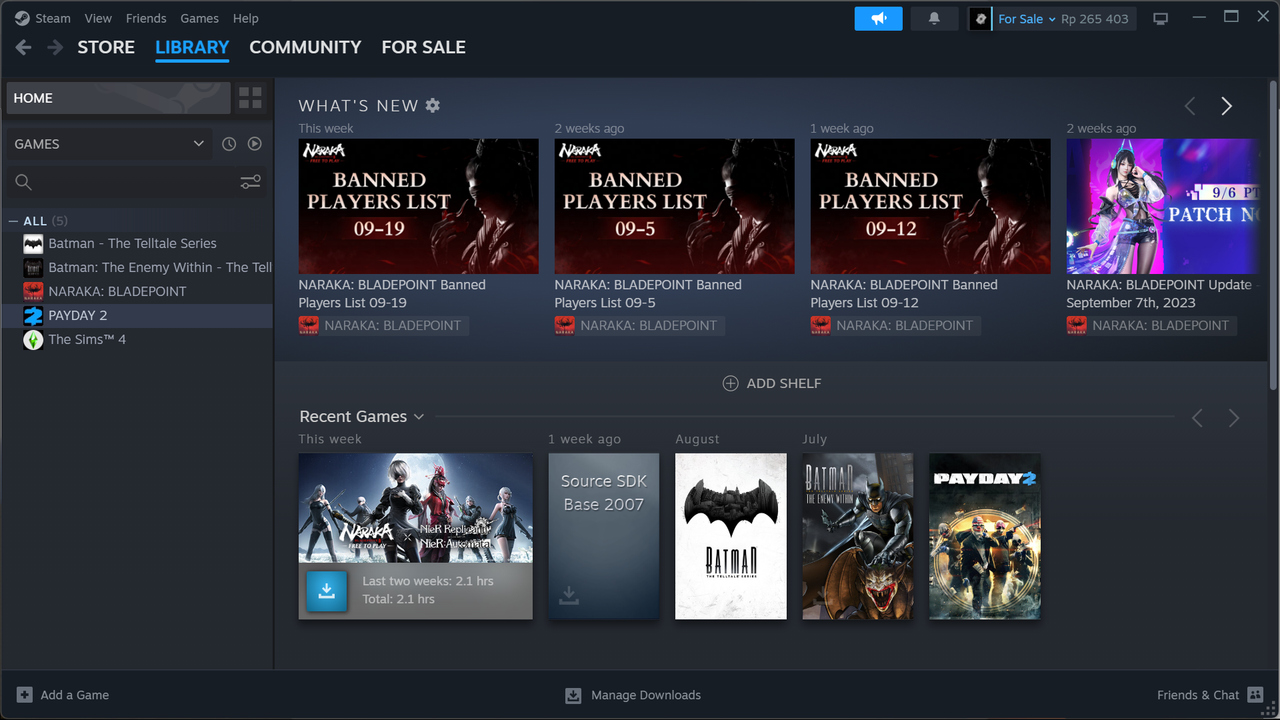Screen dimensions: 1280x720
Task: Open announcements megaphone button
Action: pos(879,18)
